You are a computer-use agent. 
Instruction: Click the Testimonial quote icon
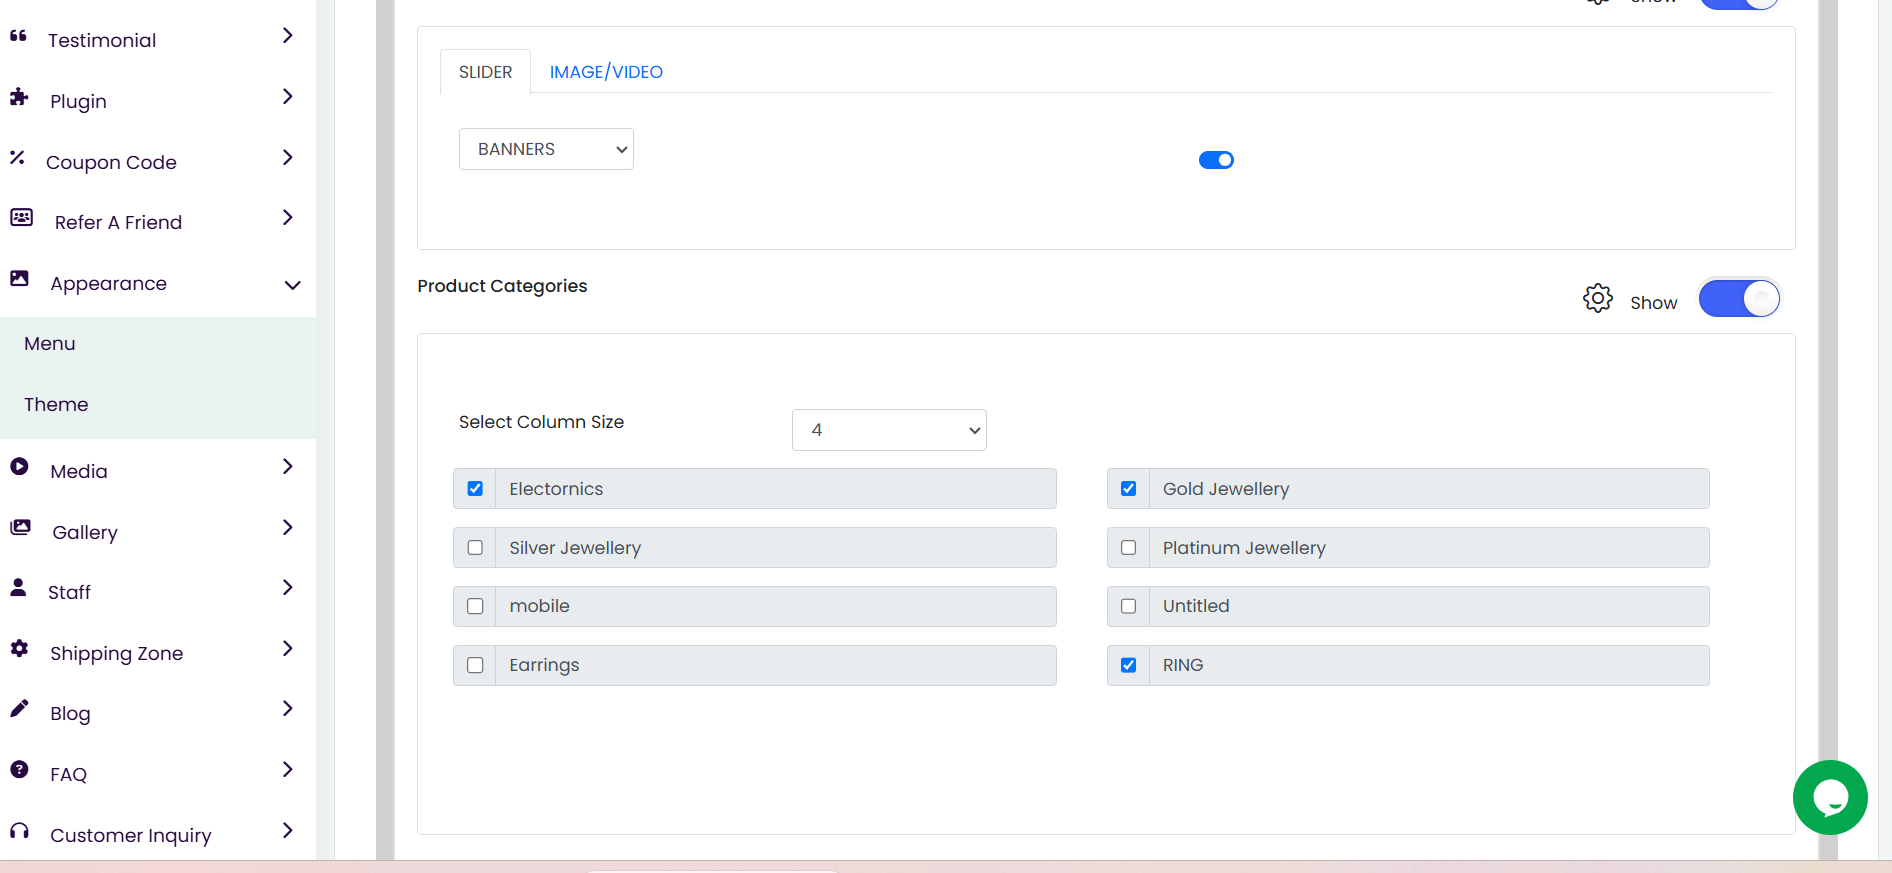point(18,36)
